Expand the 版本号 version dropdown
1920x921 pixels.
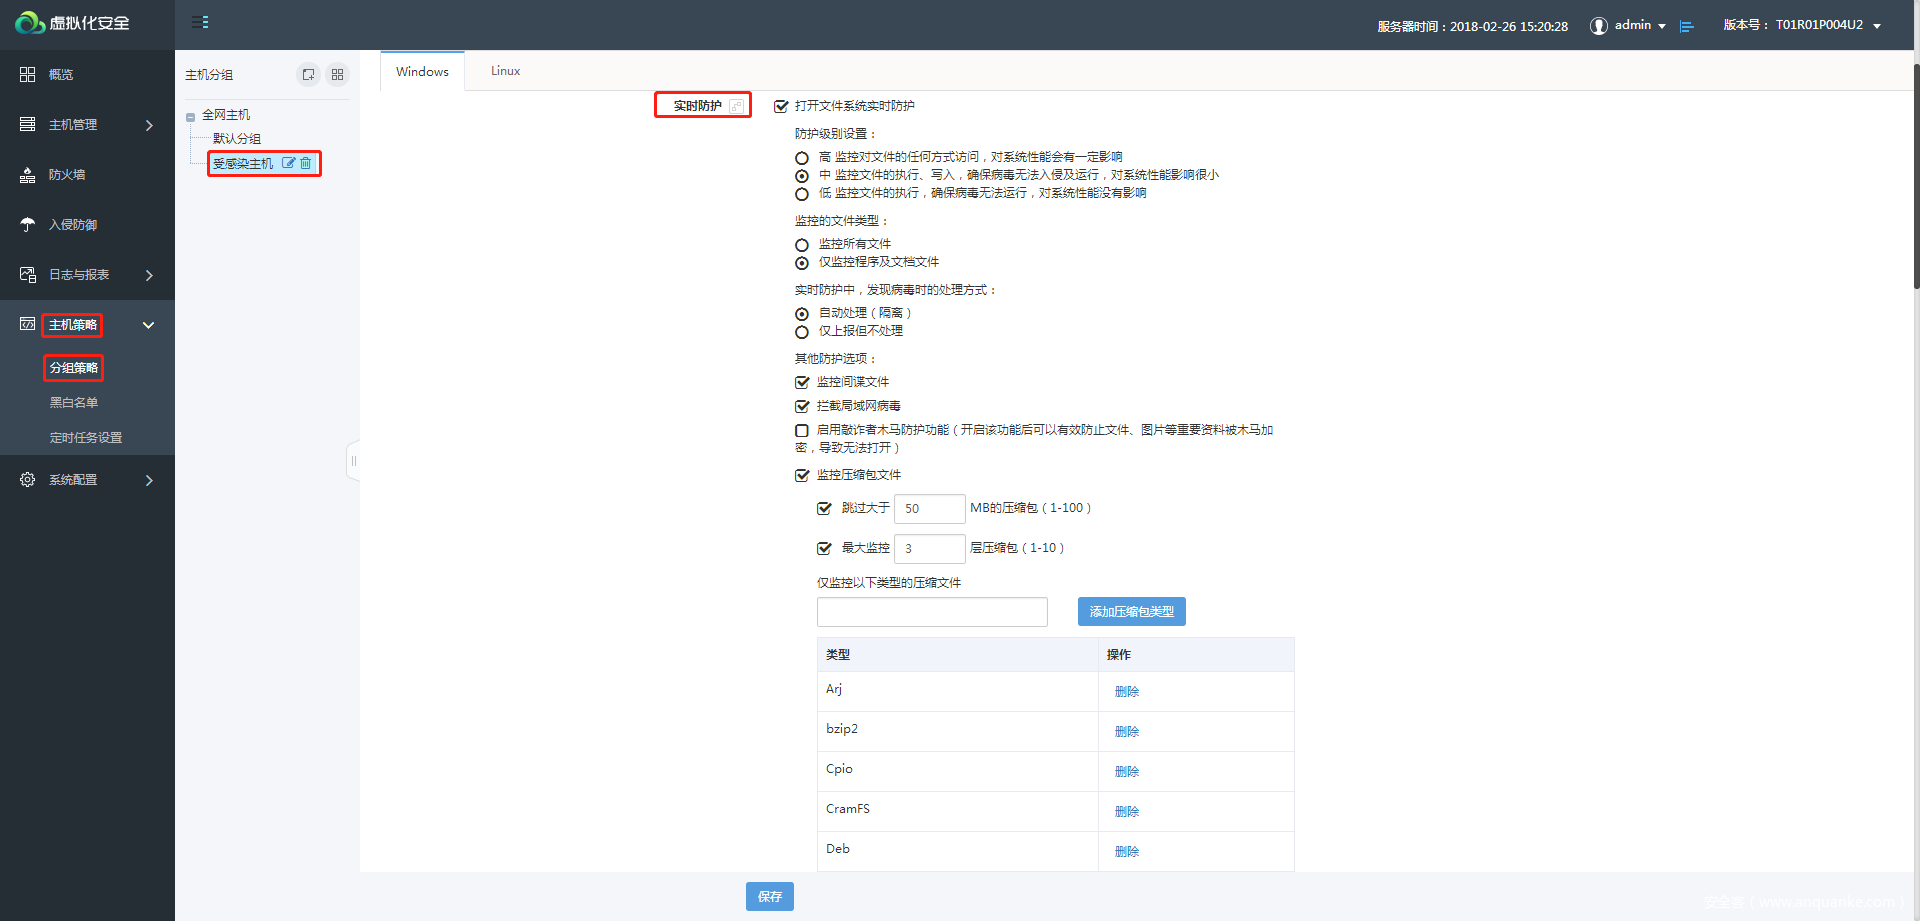1877,26
